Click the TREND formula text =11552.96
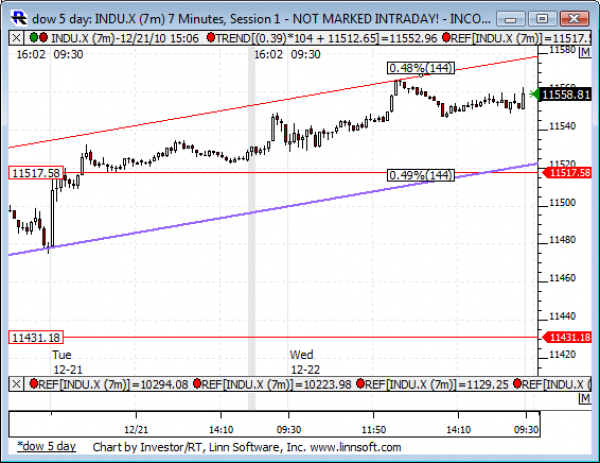 point(326,38)
